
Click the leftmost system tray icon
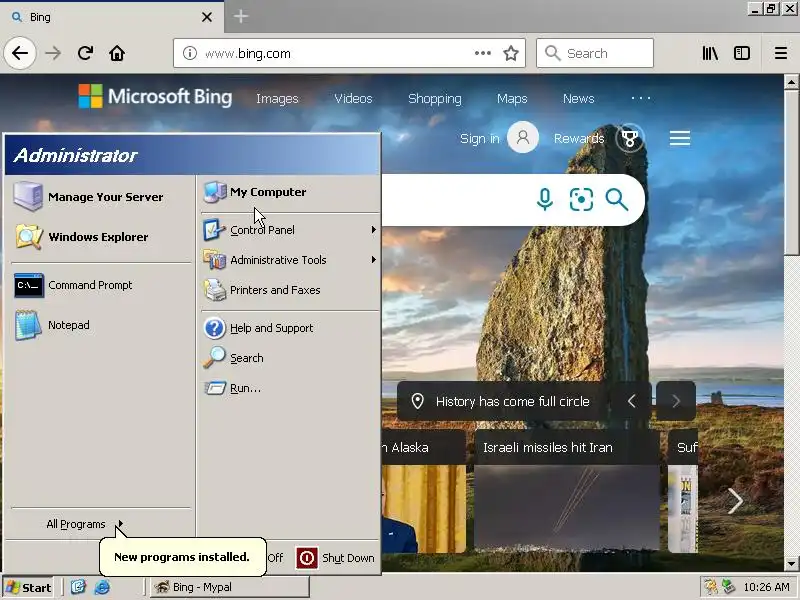(x=709, y=587)
